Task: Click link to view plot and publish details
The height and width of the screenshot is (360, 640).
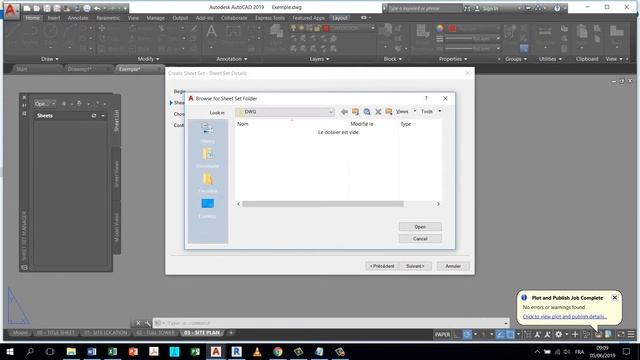Action: (565, 316)
